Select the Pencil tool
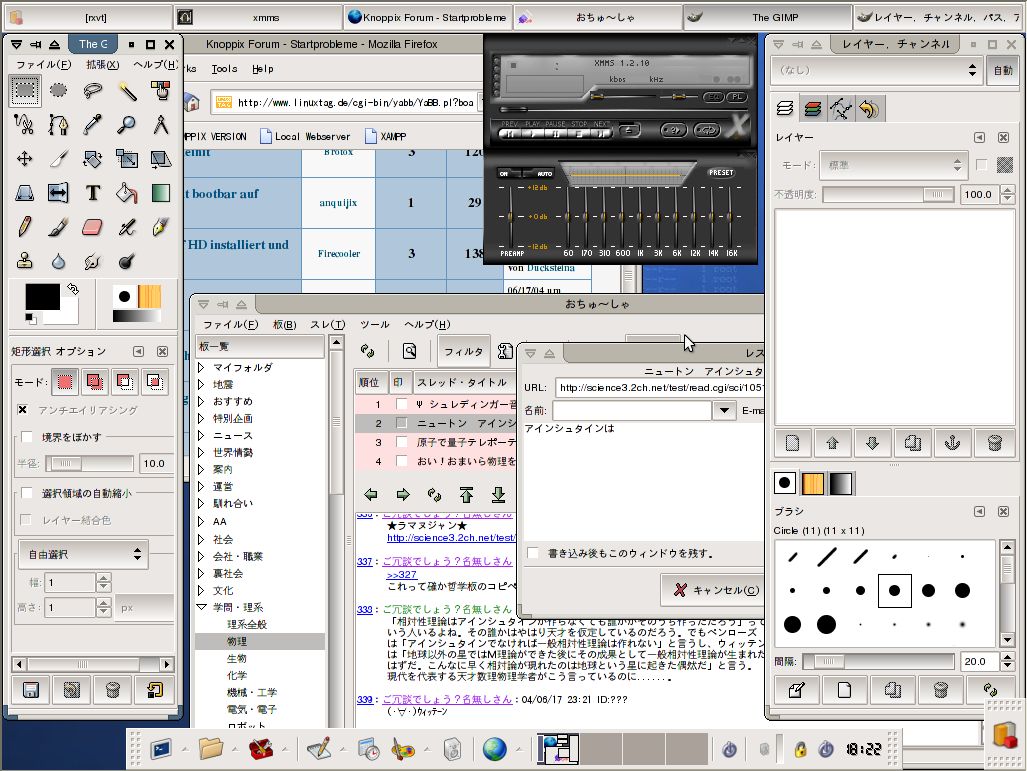The width and height of the screenshot is (1027, 771). [x=25, y=227]
